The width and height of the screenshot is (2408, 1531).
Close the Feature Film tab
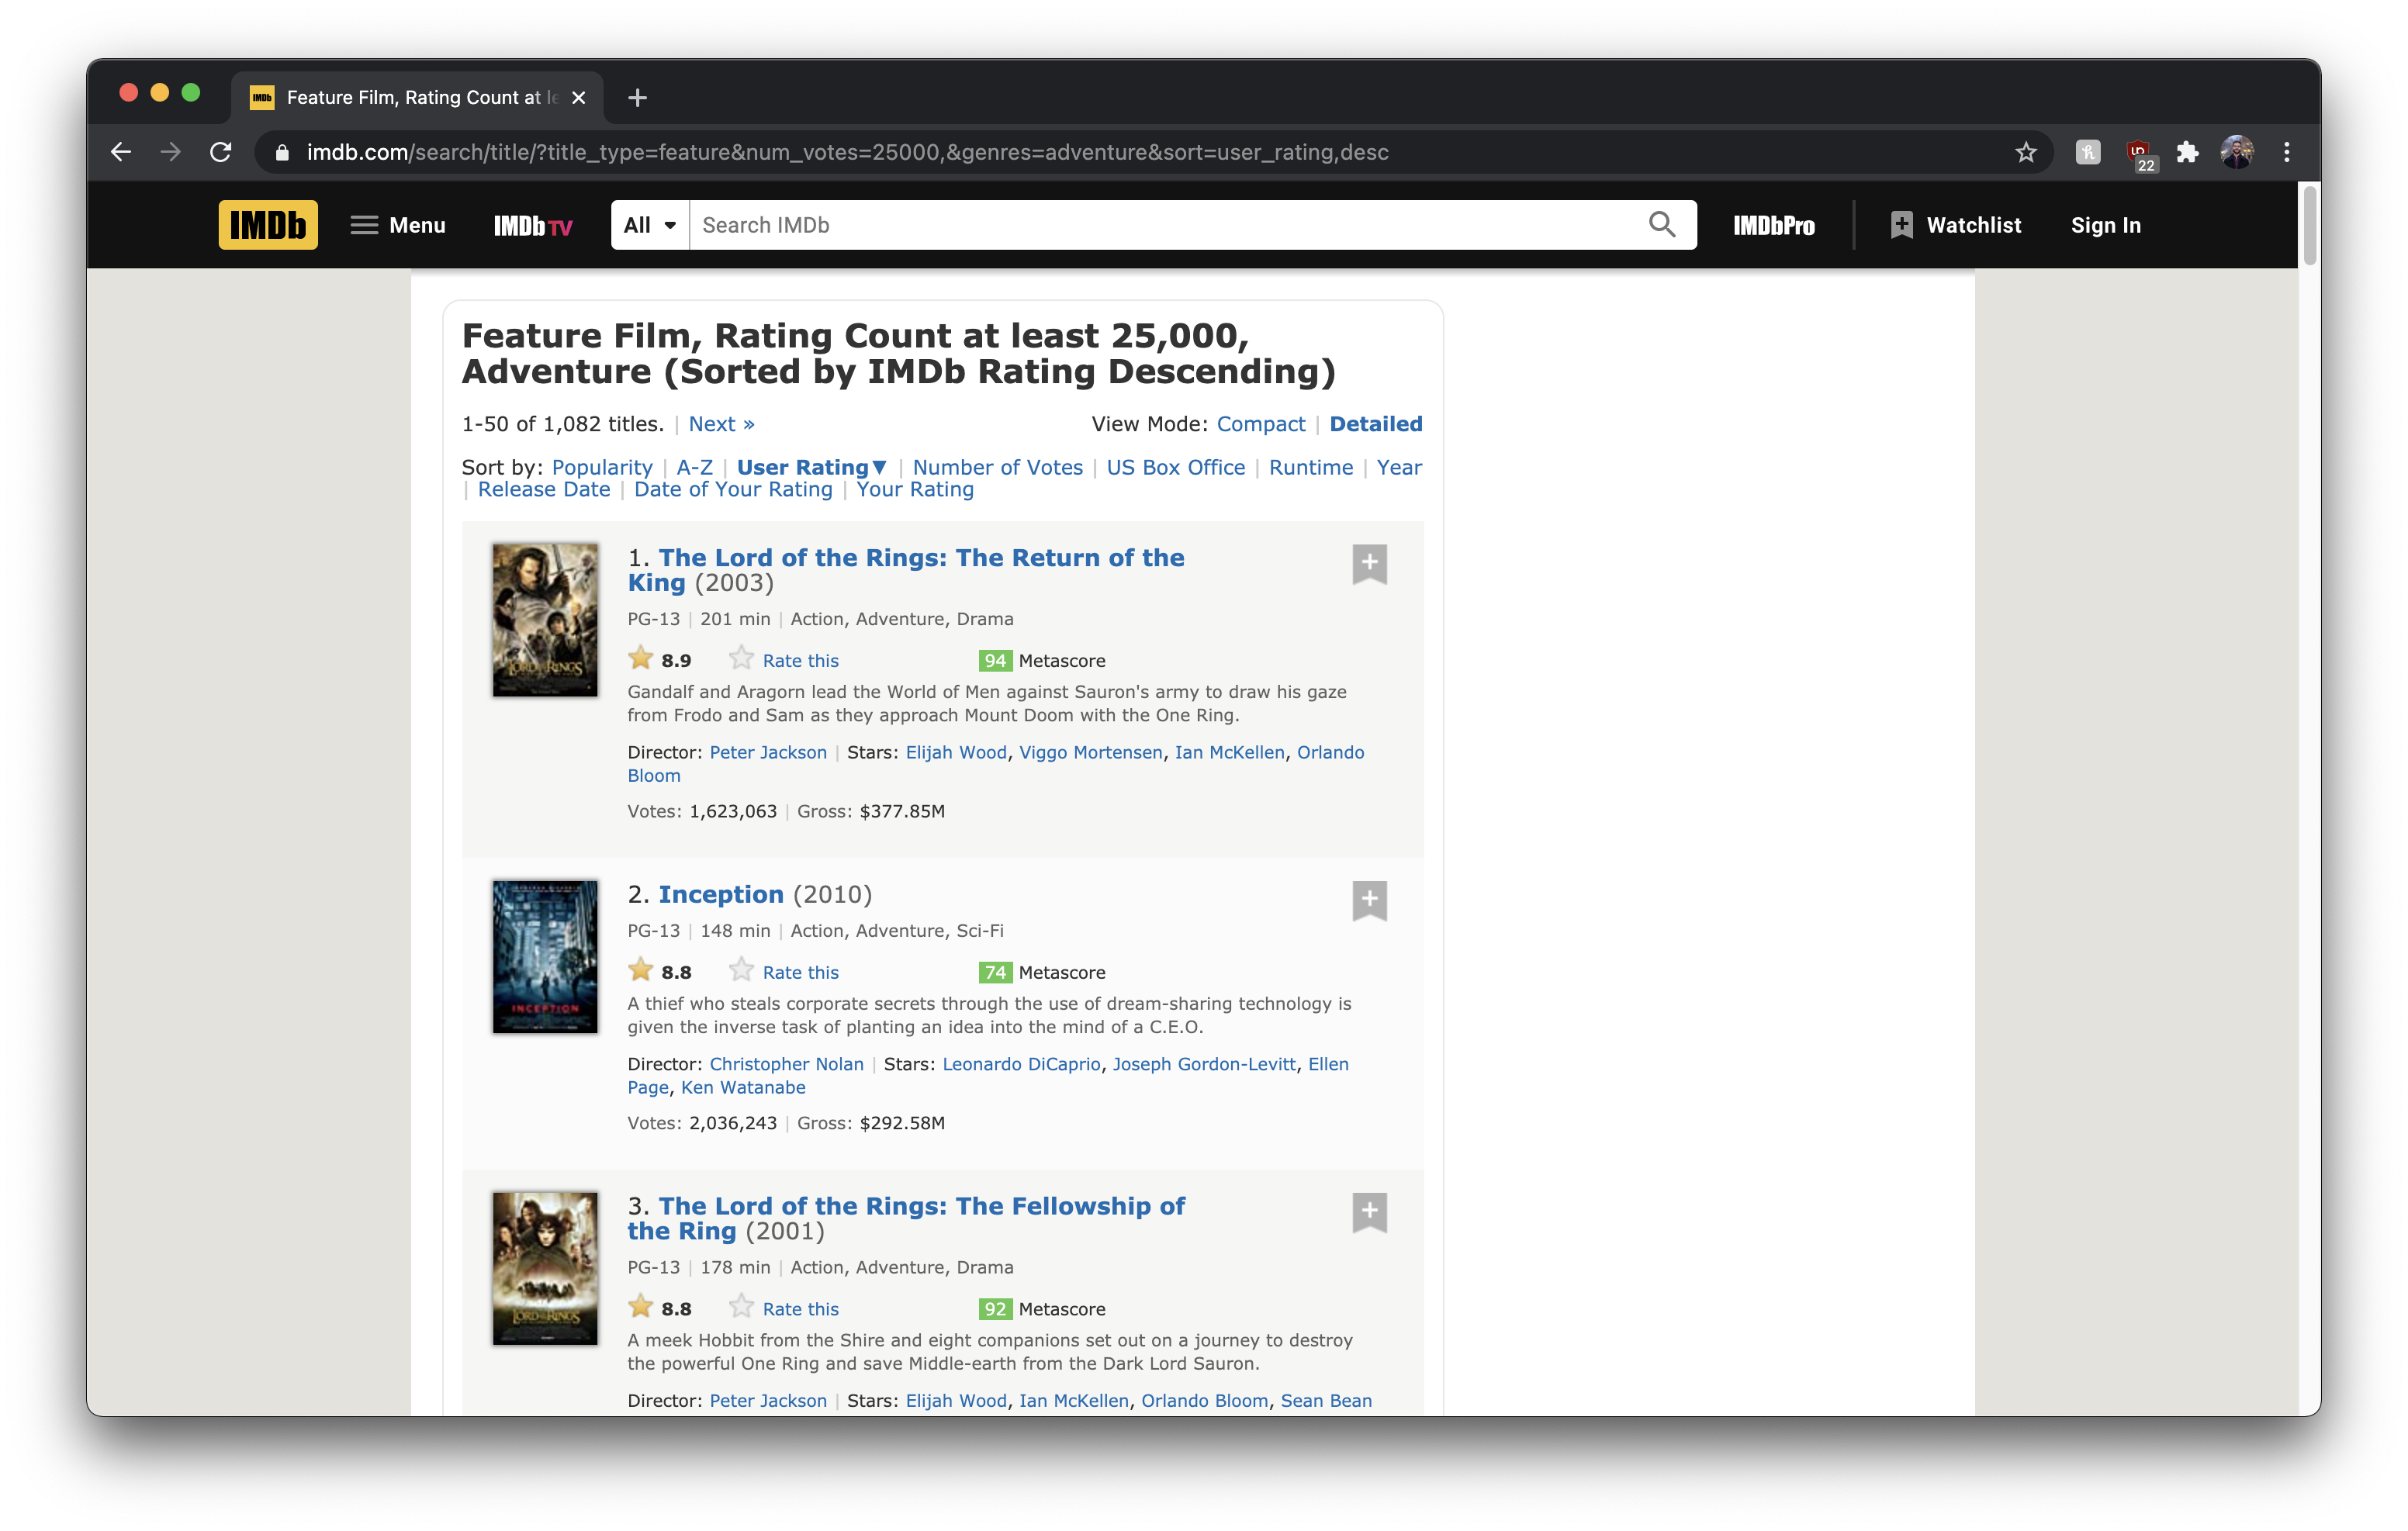pos(578,97)
